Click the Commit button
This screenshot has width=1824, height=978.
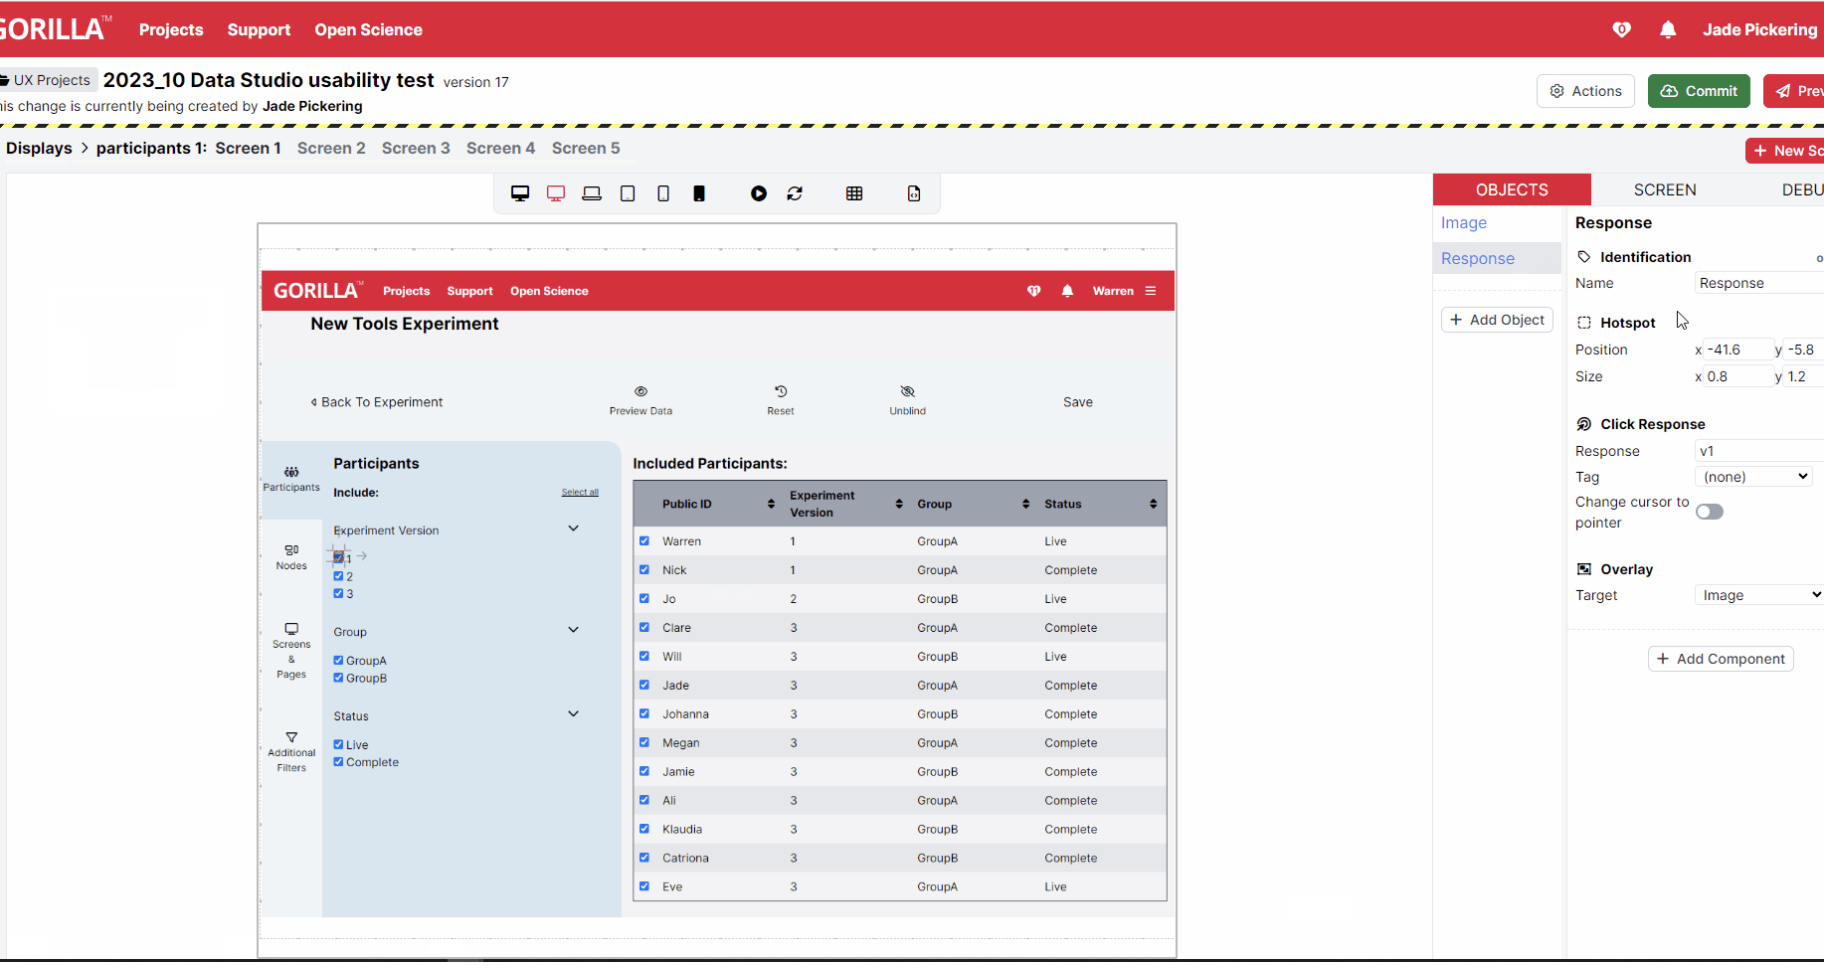pyautogui.click(x=1698, y=90)
